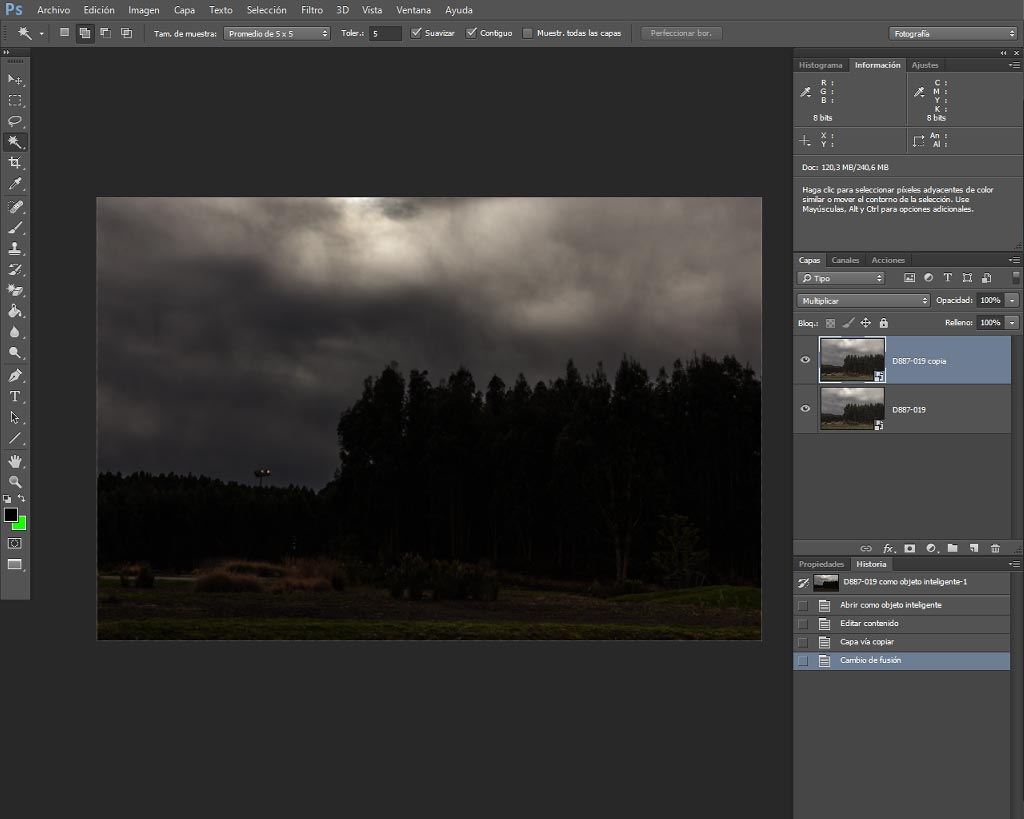Select the Pen tool
This screenshot has width=1024, height=819.
point(15,376)
